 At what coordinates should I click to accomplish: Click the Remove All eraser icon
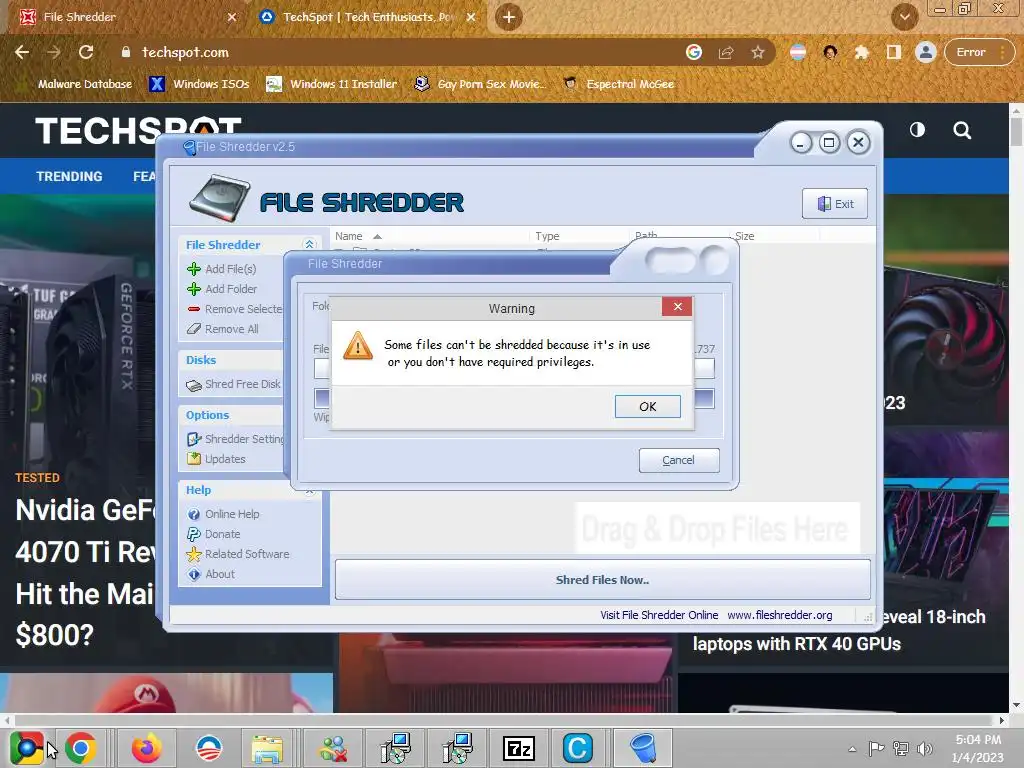[x=194, y=329]
